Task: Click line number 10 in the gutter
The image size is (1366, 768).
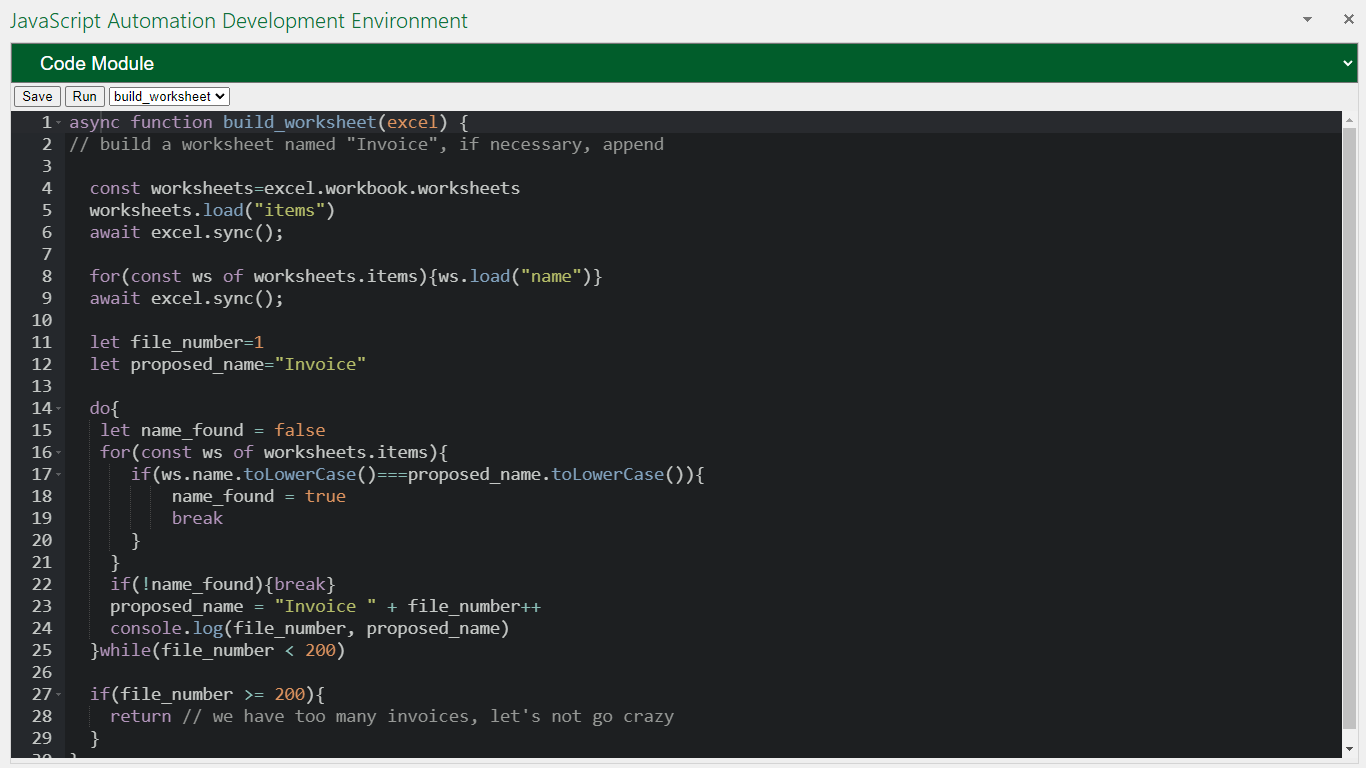Action: coord(41,320)
